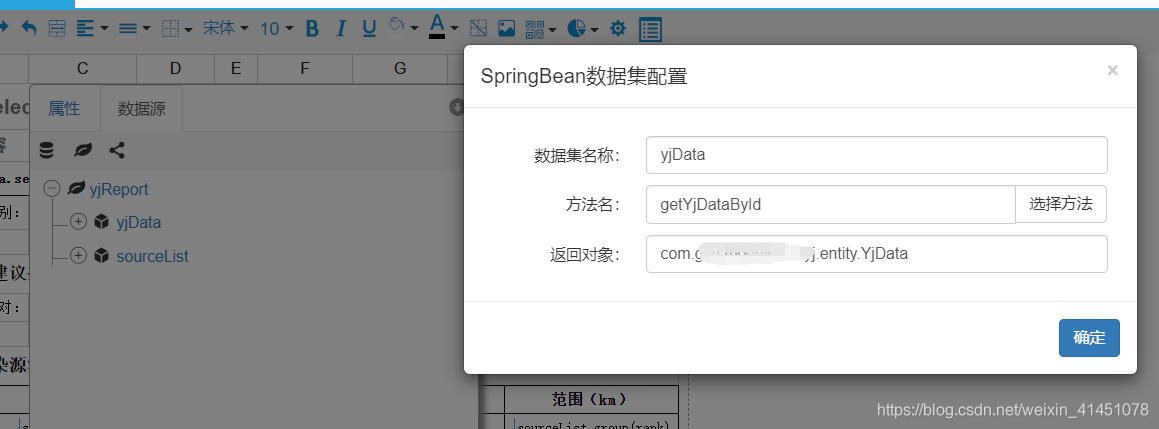Screen dimensions: 1159x429
Task: Click the 确定 confirm button
Action: point(1089,338)
